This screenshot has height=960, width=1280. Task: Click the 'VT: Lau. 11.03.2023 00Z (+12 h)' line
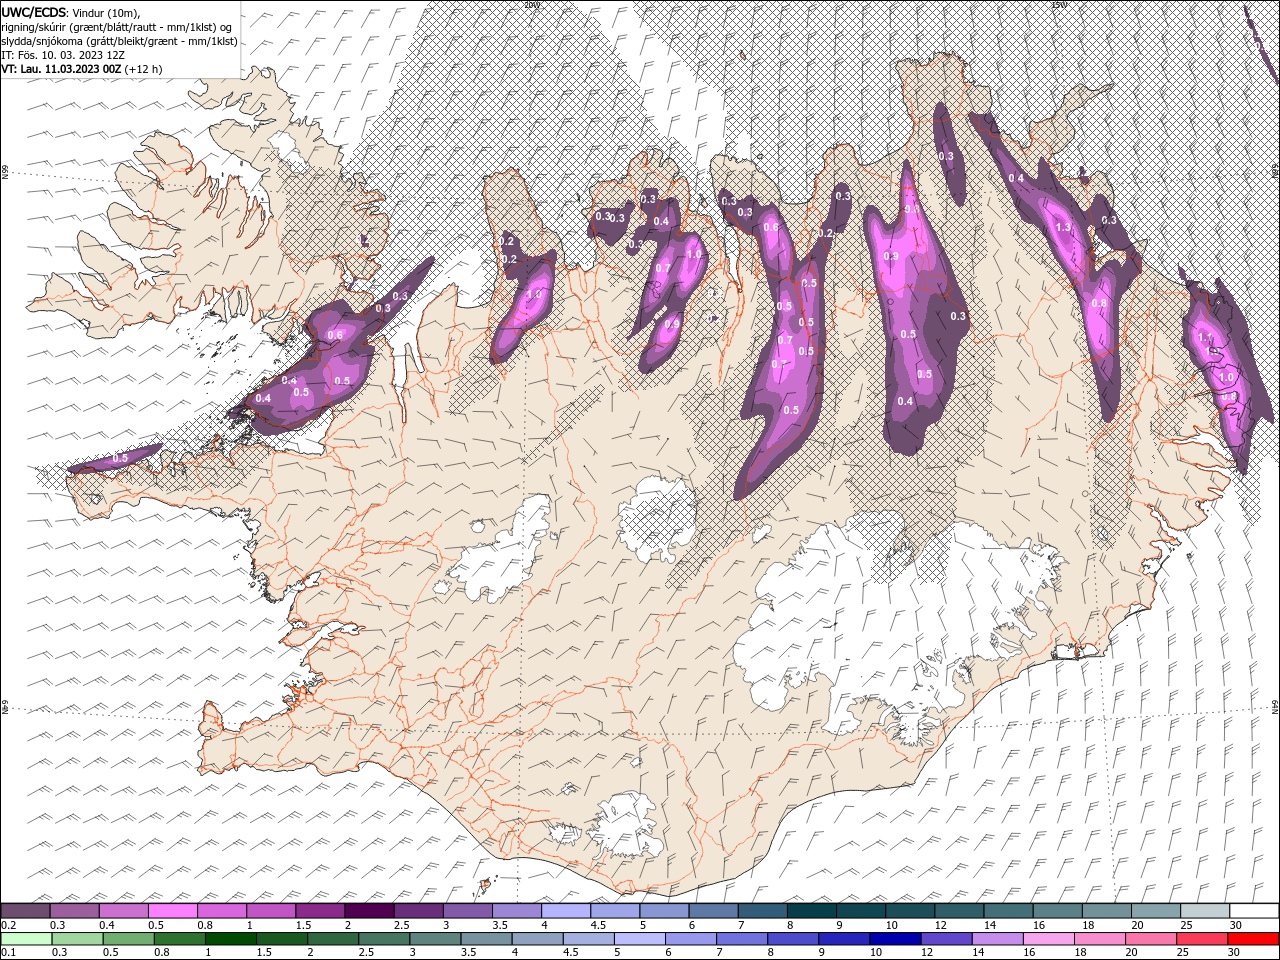pos(82,69)
